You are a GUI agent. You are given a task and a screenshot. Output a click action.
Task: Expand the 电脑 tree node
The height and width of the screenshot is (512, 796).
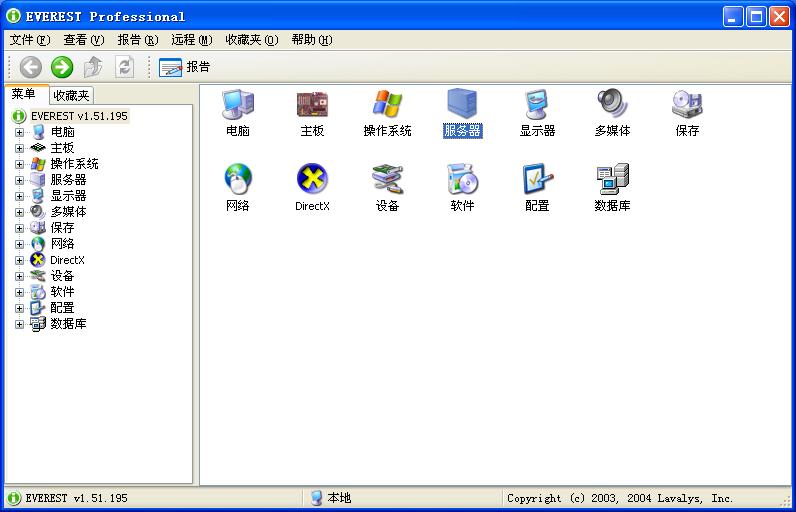pyautogui.click(x=19, y=132)
